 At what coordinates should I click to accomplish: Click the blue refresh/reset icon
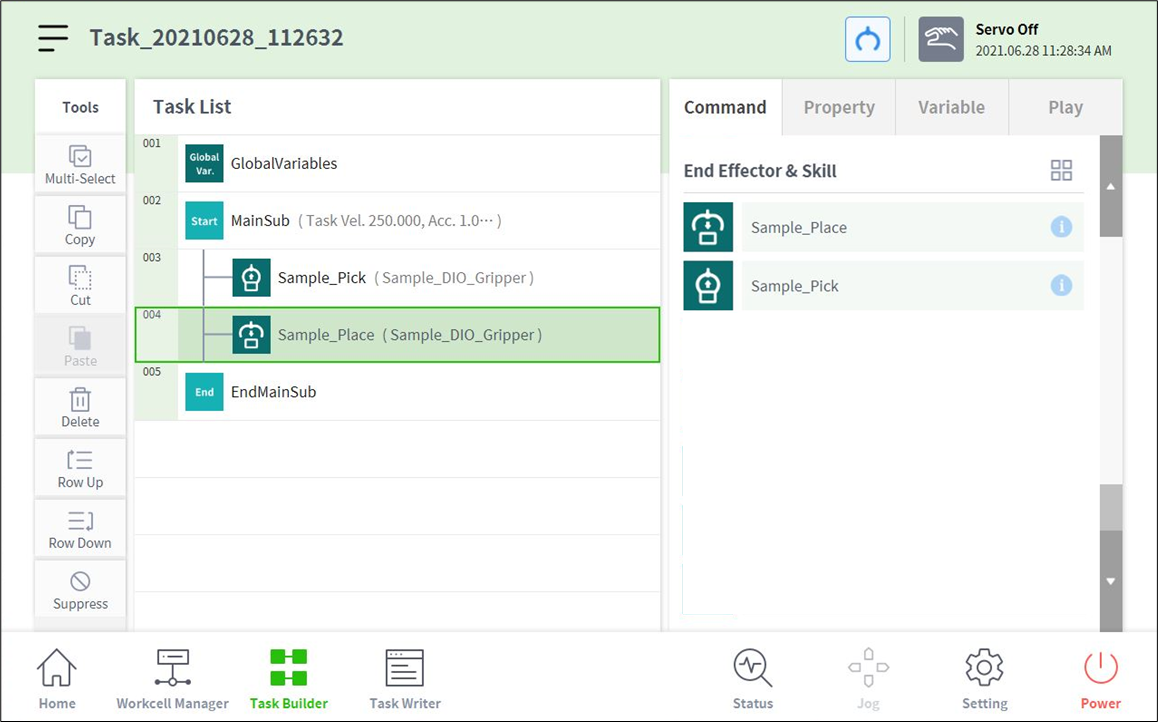[867, 40]
